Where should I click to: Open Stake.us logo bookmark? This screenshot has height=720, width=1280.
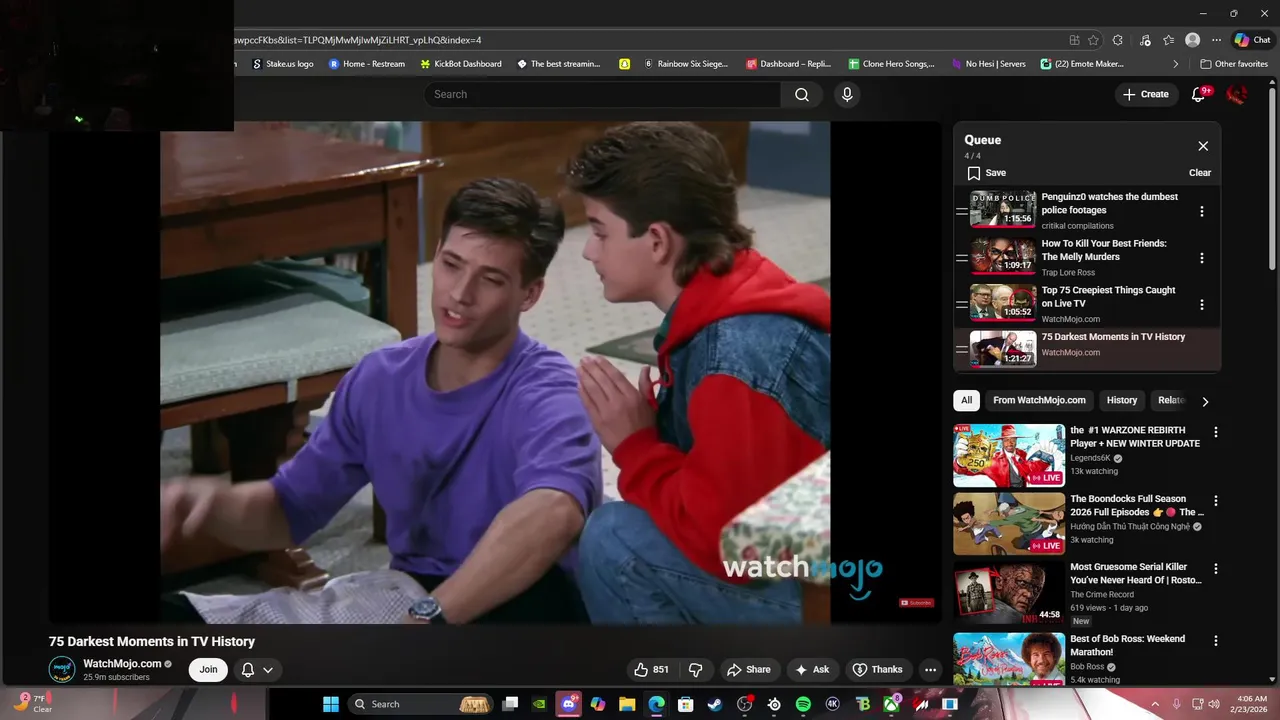coord(283,64)
